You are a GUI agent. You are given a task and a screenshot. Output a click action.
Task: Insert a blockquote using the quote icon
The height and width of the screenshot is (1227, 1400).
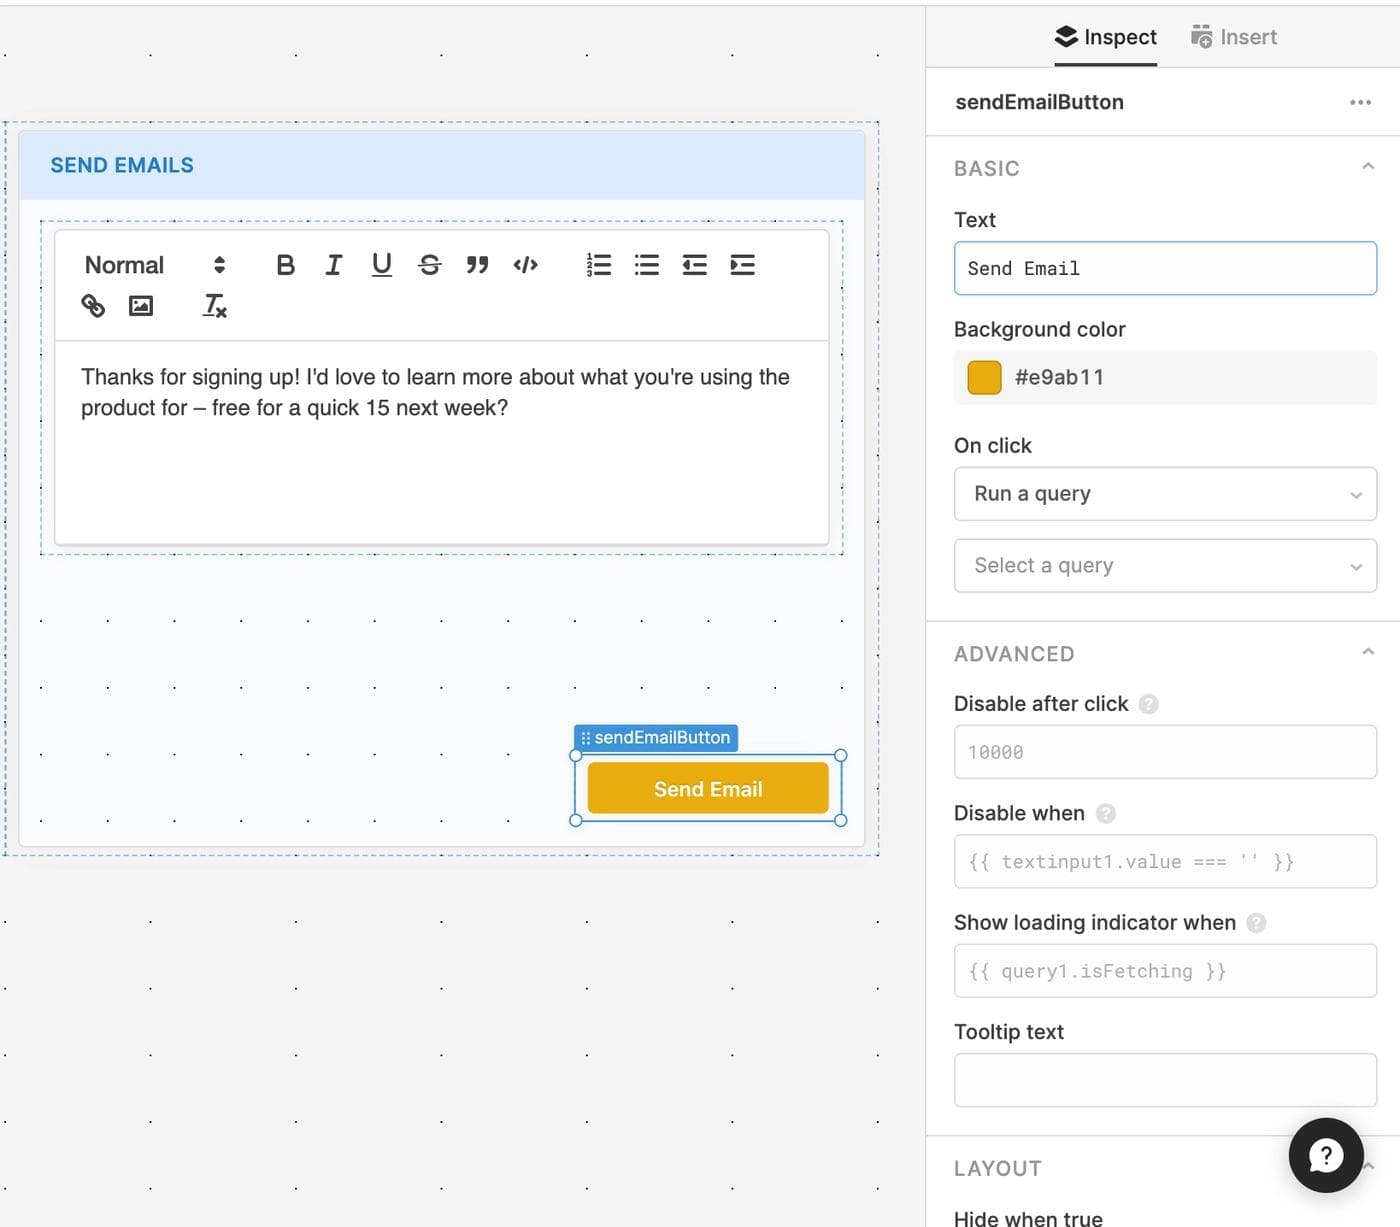[477, 265]
